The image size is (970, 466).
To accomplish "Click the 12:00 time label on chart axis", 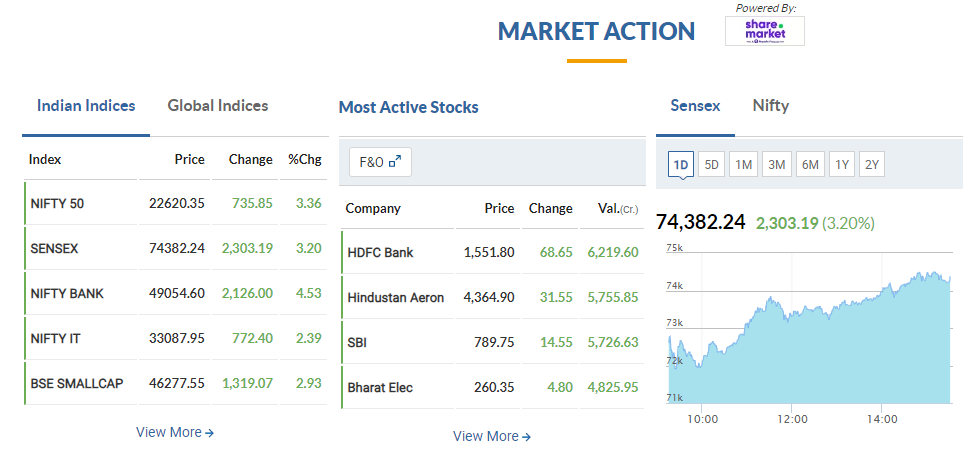I will click(792, 419).
